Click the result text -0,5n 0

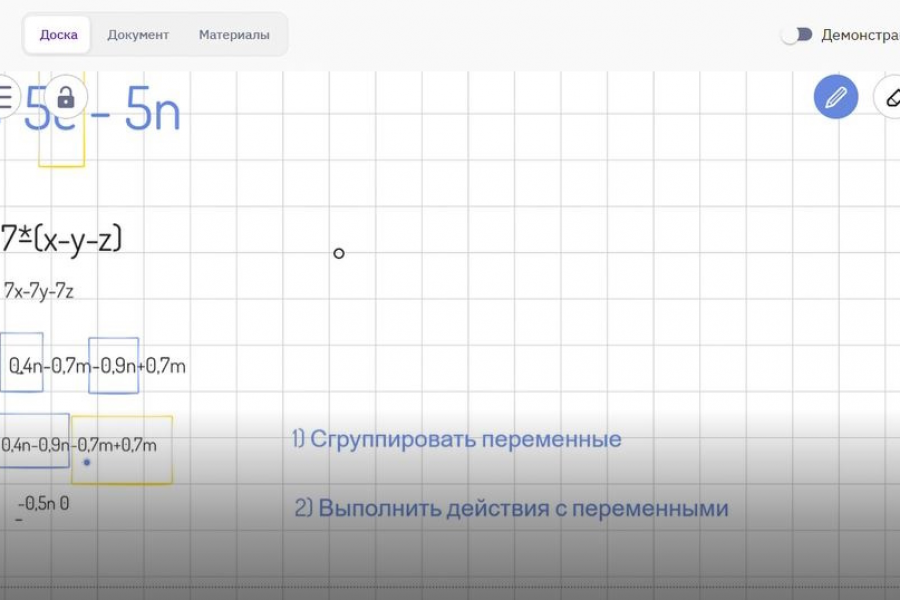[x=44, y=504]
